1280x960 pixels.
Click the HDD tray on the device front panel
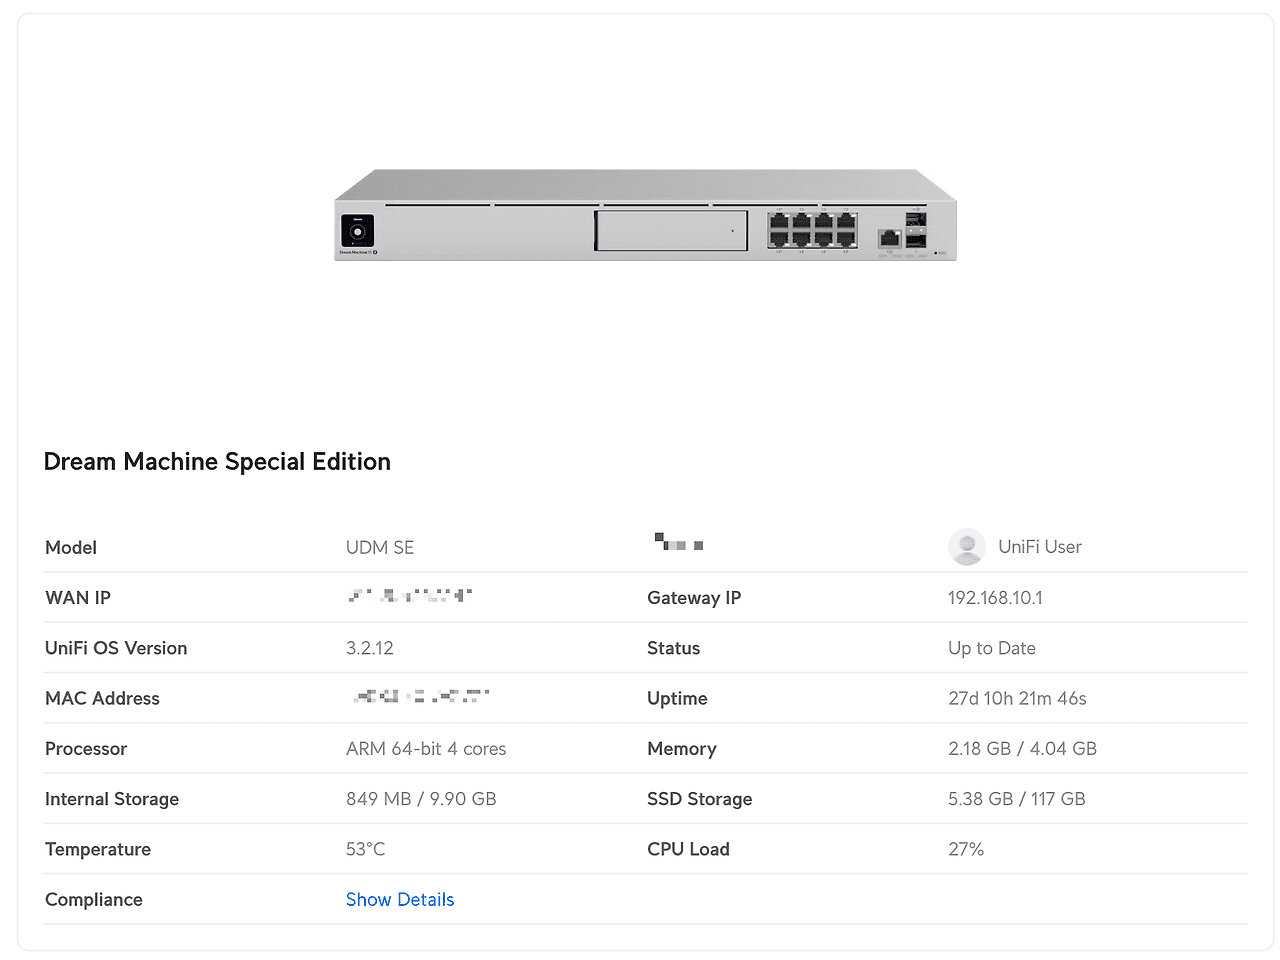(x=671, y=231)
